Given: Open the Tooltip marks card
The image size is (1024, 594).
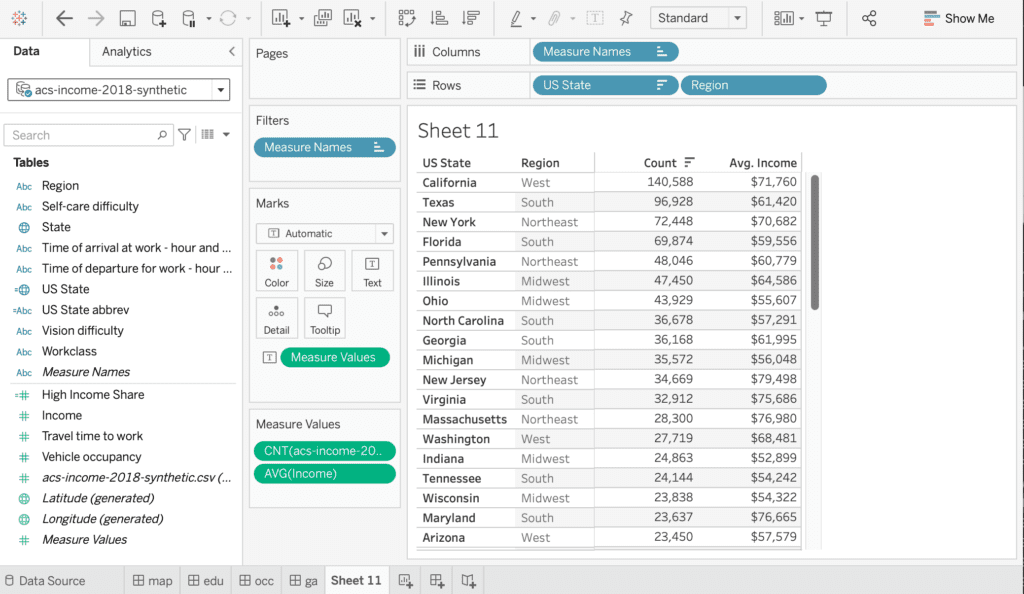Looking at the screenshot, I should tap(325, 318).
